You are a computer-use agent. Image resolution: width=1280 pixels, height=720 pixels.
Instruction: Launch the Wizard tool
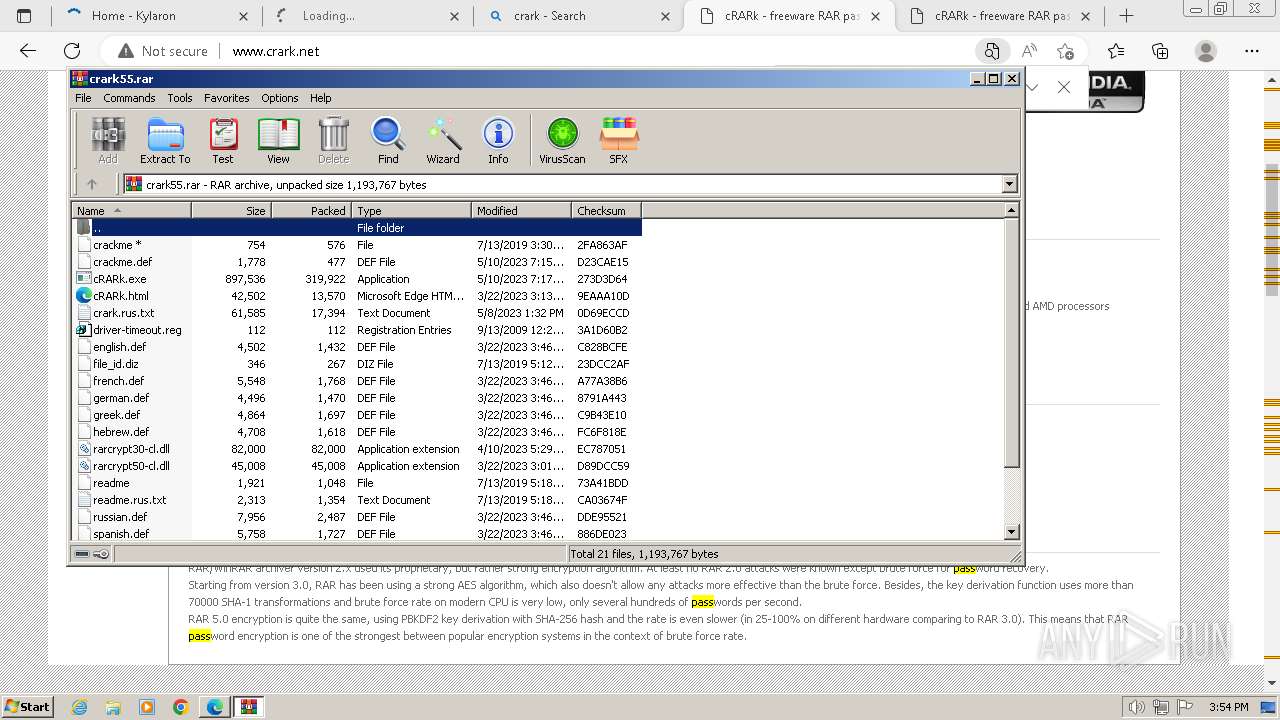[x=443, y=140]
